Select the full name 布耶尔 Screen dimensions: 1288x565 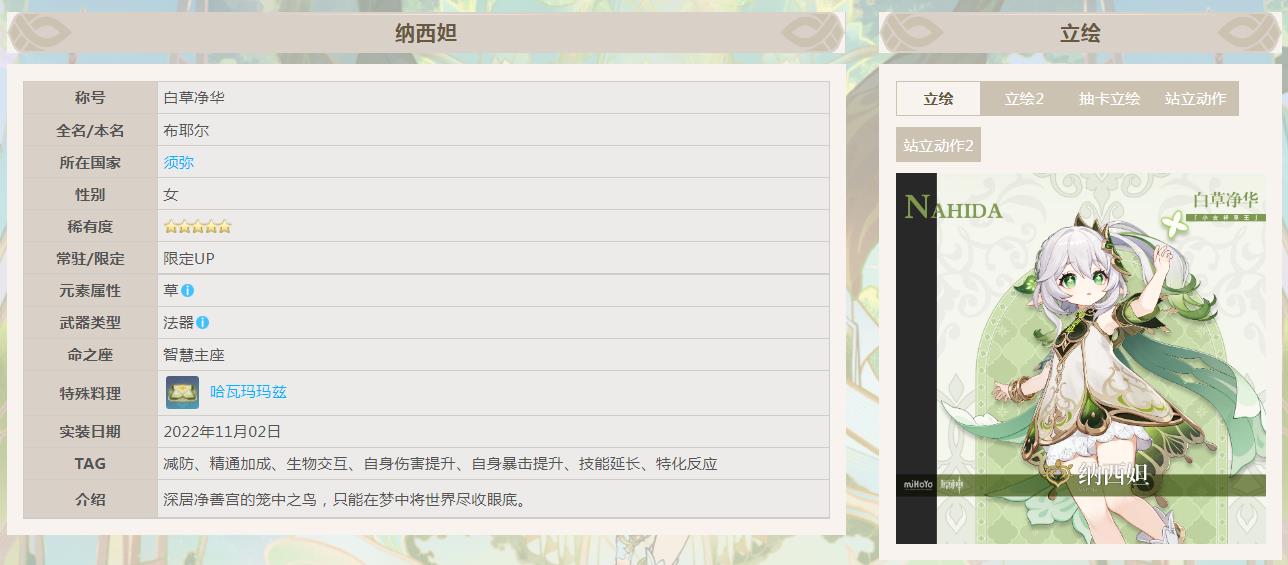coord(186,130)
